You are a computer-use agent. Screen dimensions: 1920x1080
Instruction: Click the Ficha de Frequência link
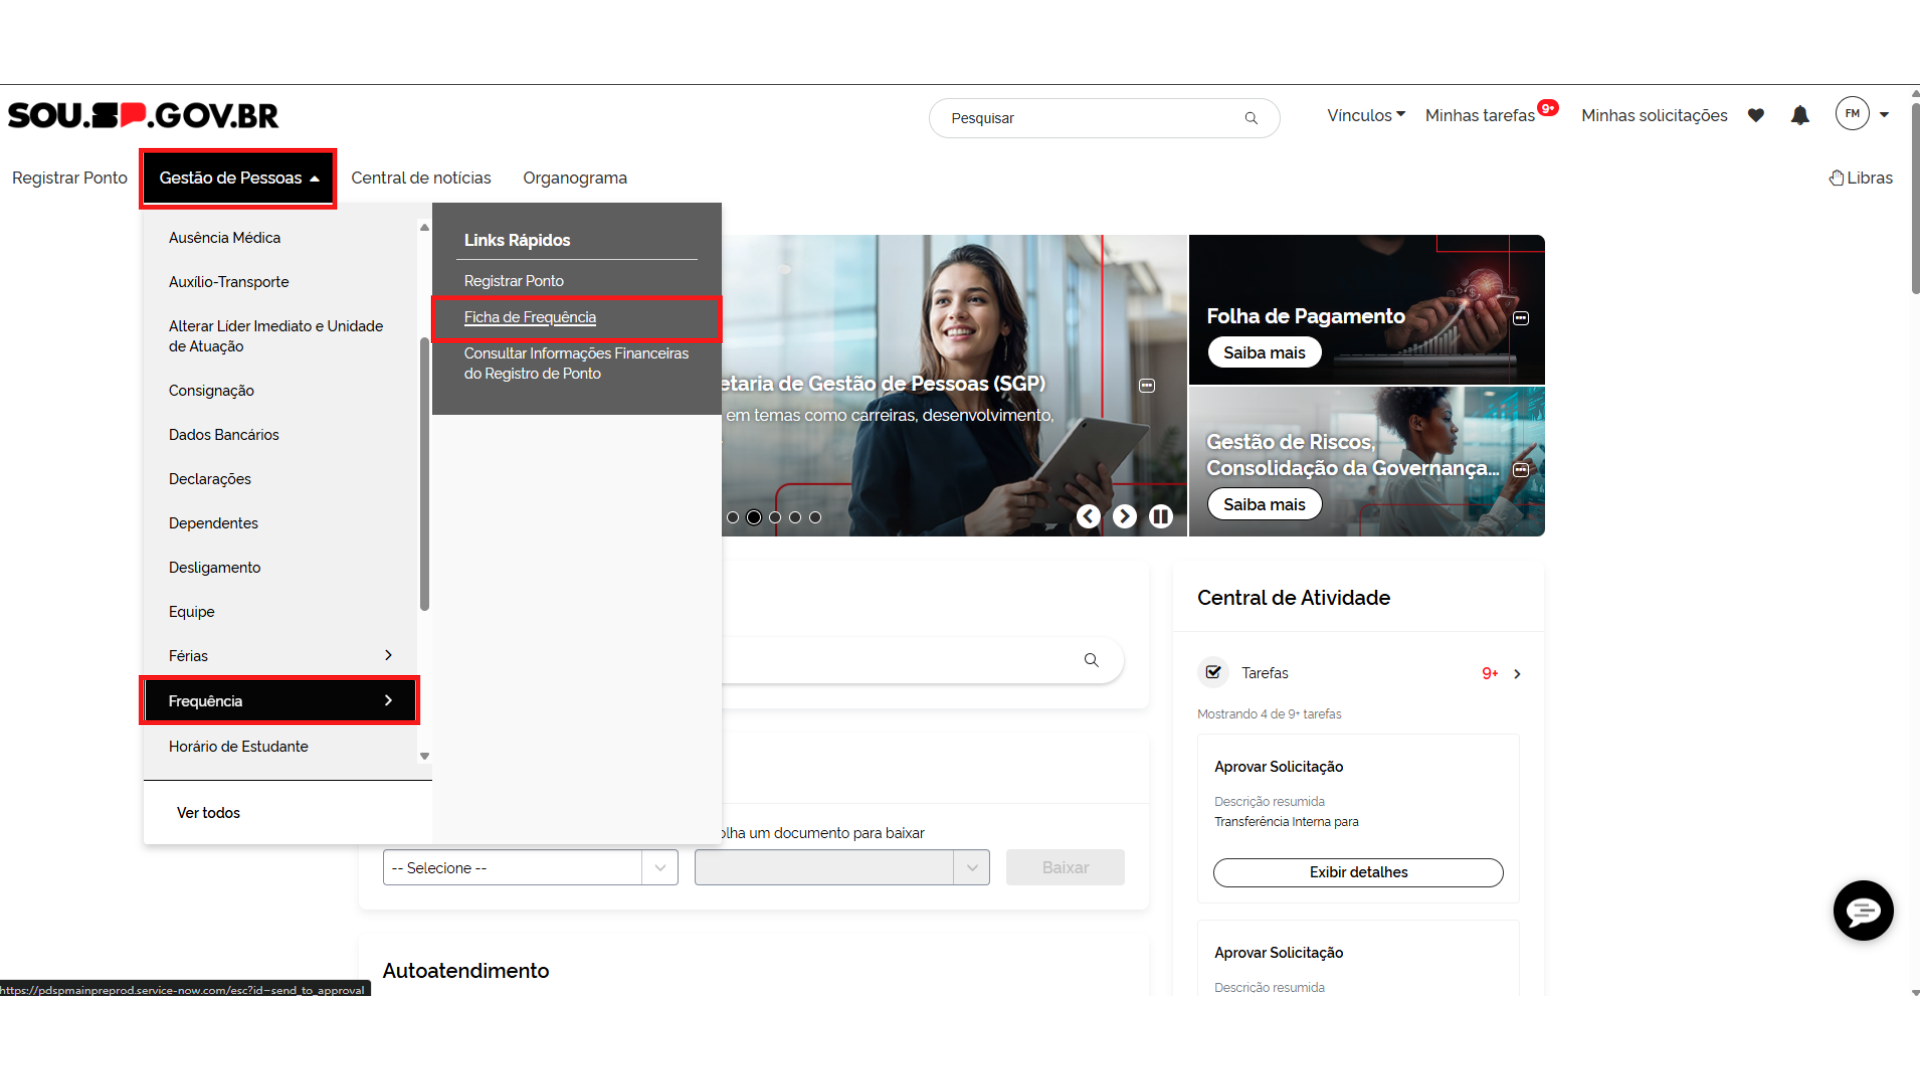[530, 317]
